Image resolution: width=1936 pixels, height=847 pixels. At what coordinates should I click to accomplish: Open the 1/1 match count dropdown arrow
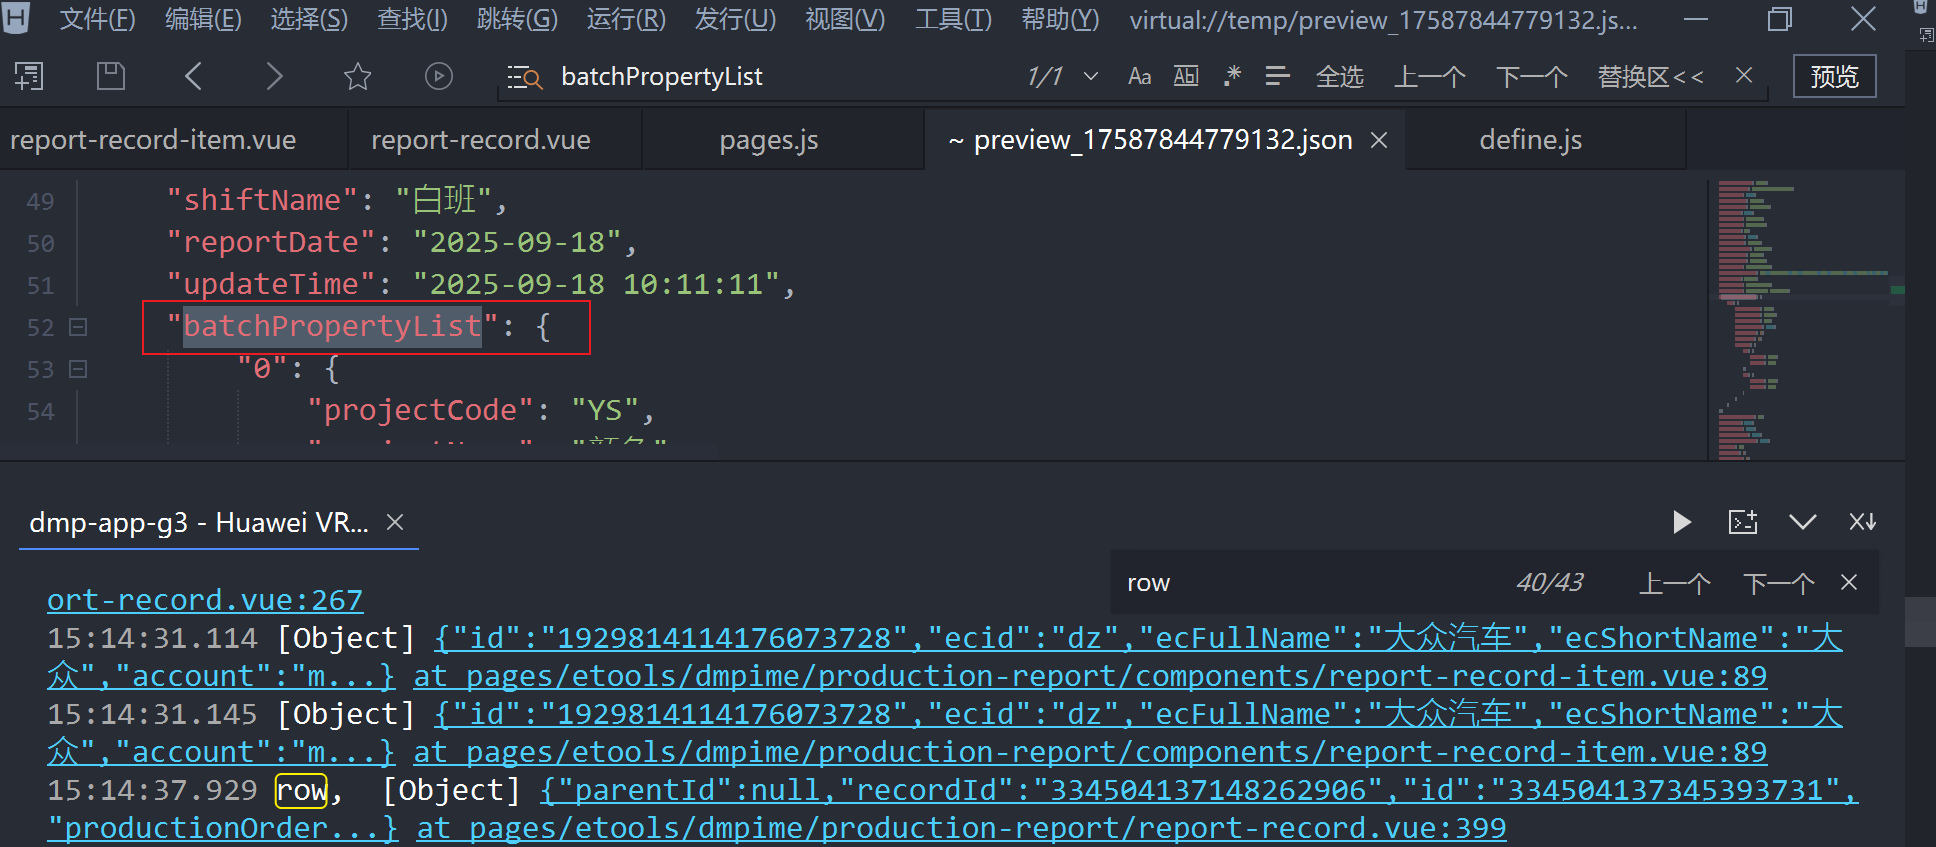click(1091, 77)
